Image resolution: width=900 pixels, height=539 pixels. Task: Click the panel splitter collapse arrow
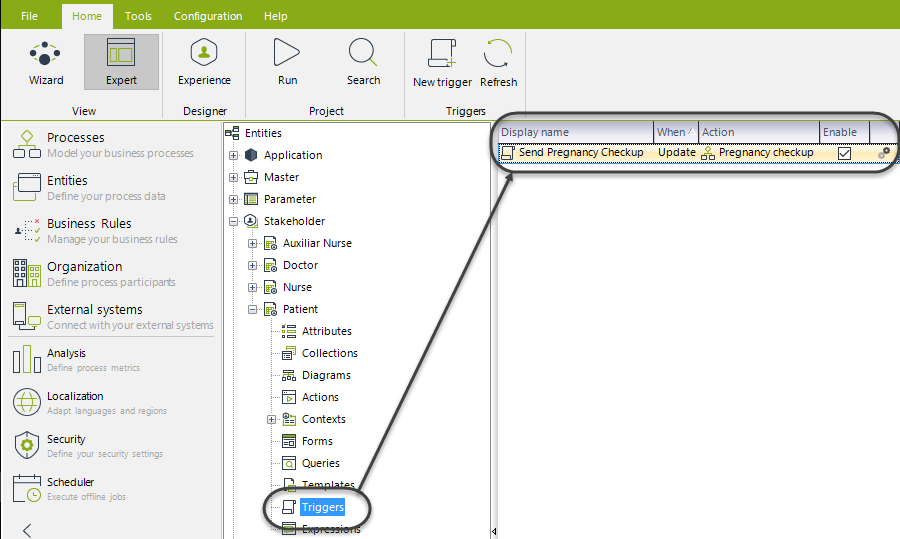coord(494,532)
